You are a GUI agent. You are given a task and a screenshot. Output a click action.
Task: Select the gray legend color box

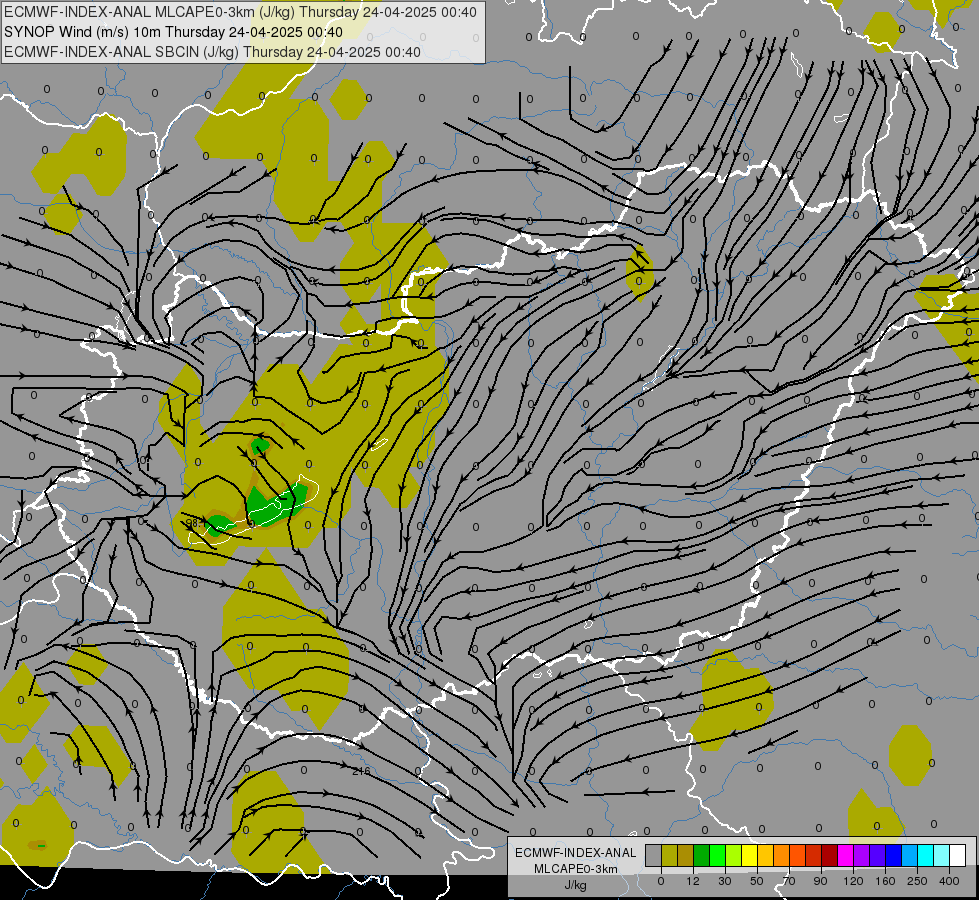[x=654, y=856]
